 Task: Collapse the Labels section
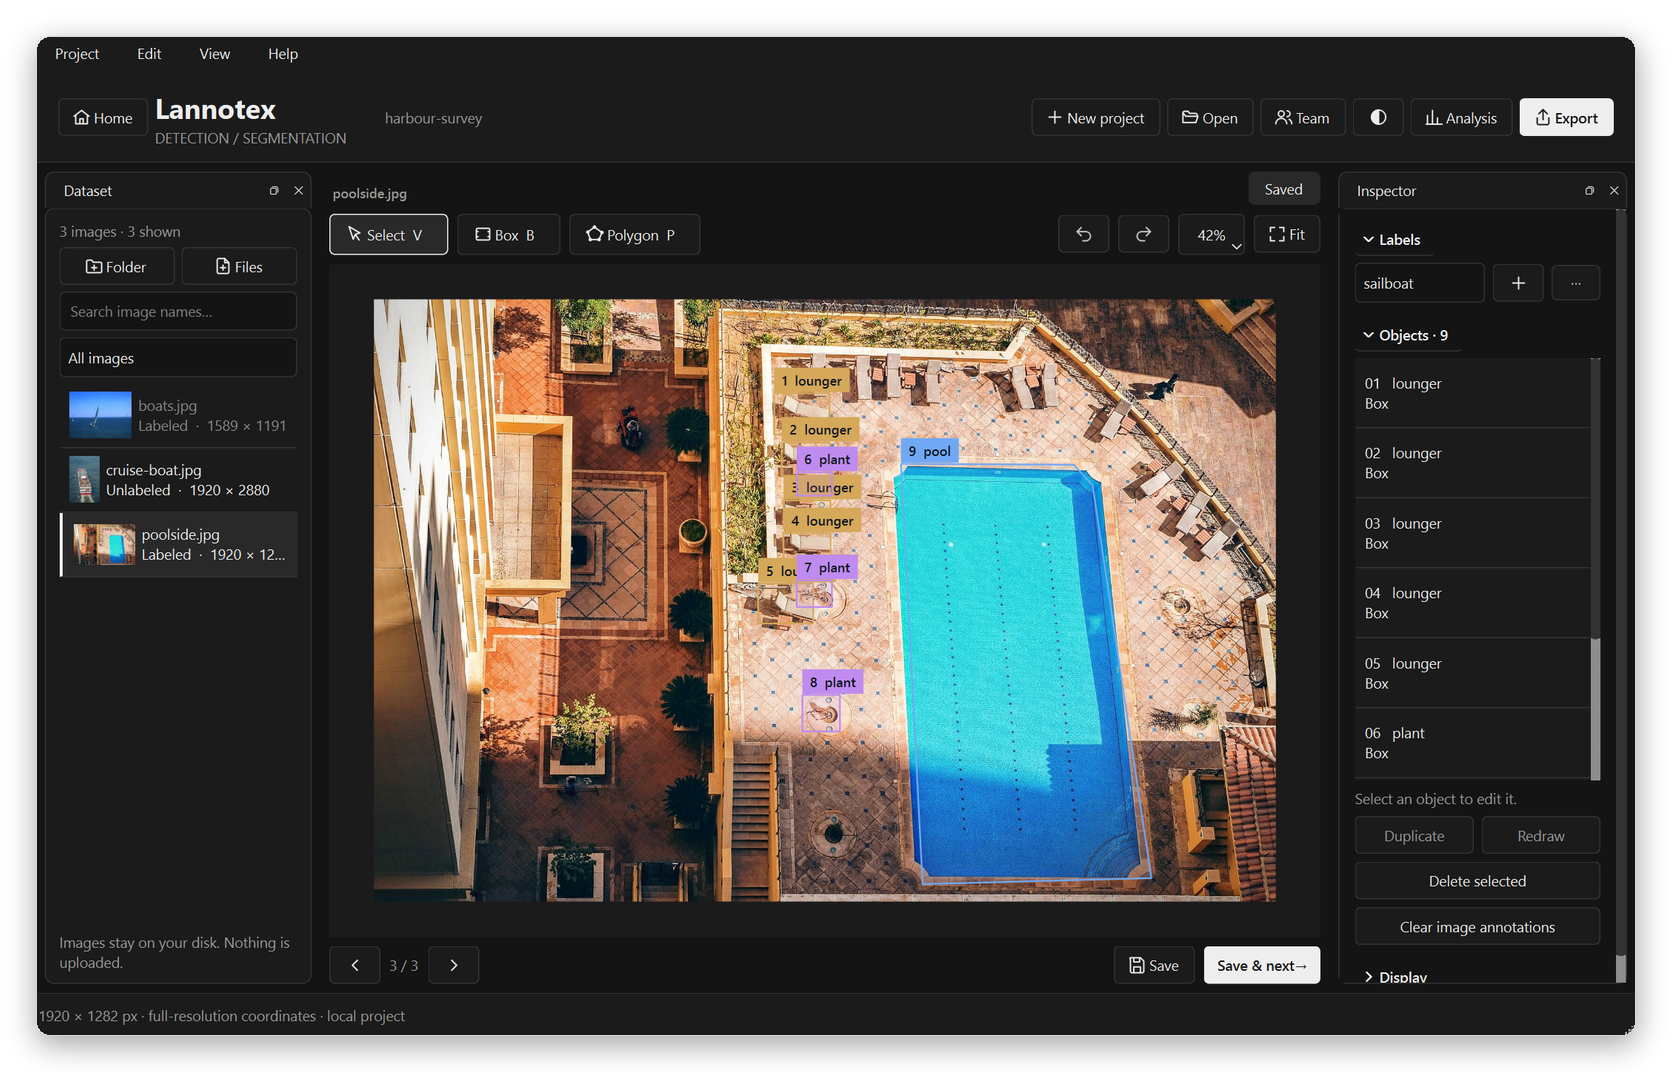[1391, 240]
